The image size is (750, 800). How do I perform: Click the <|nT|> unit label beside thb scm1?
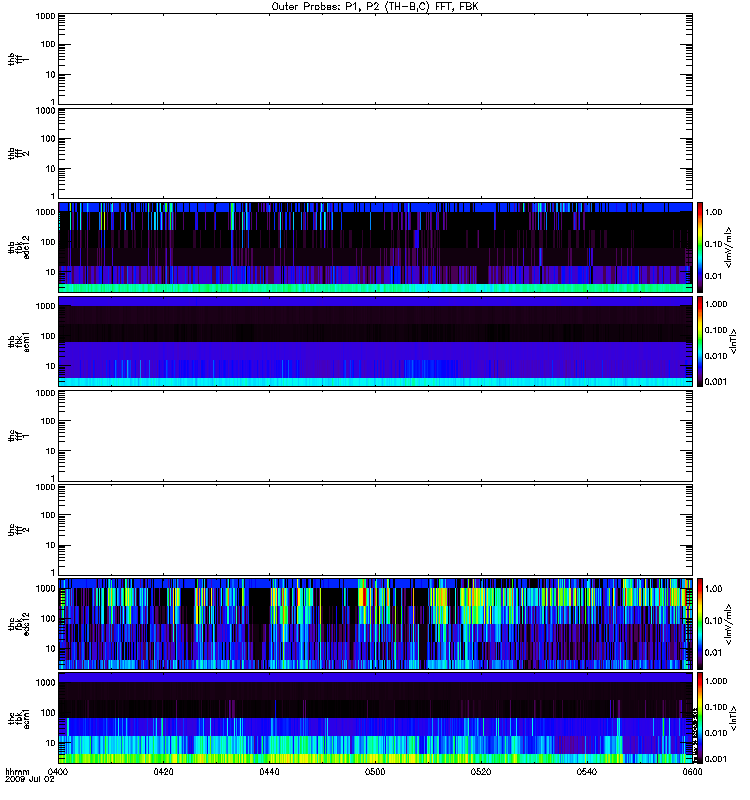point(734,341)
